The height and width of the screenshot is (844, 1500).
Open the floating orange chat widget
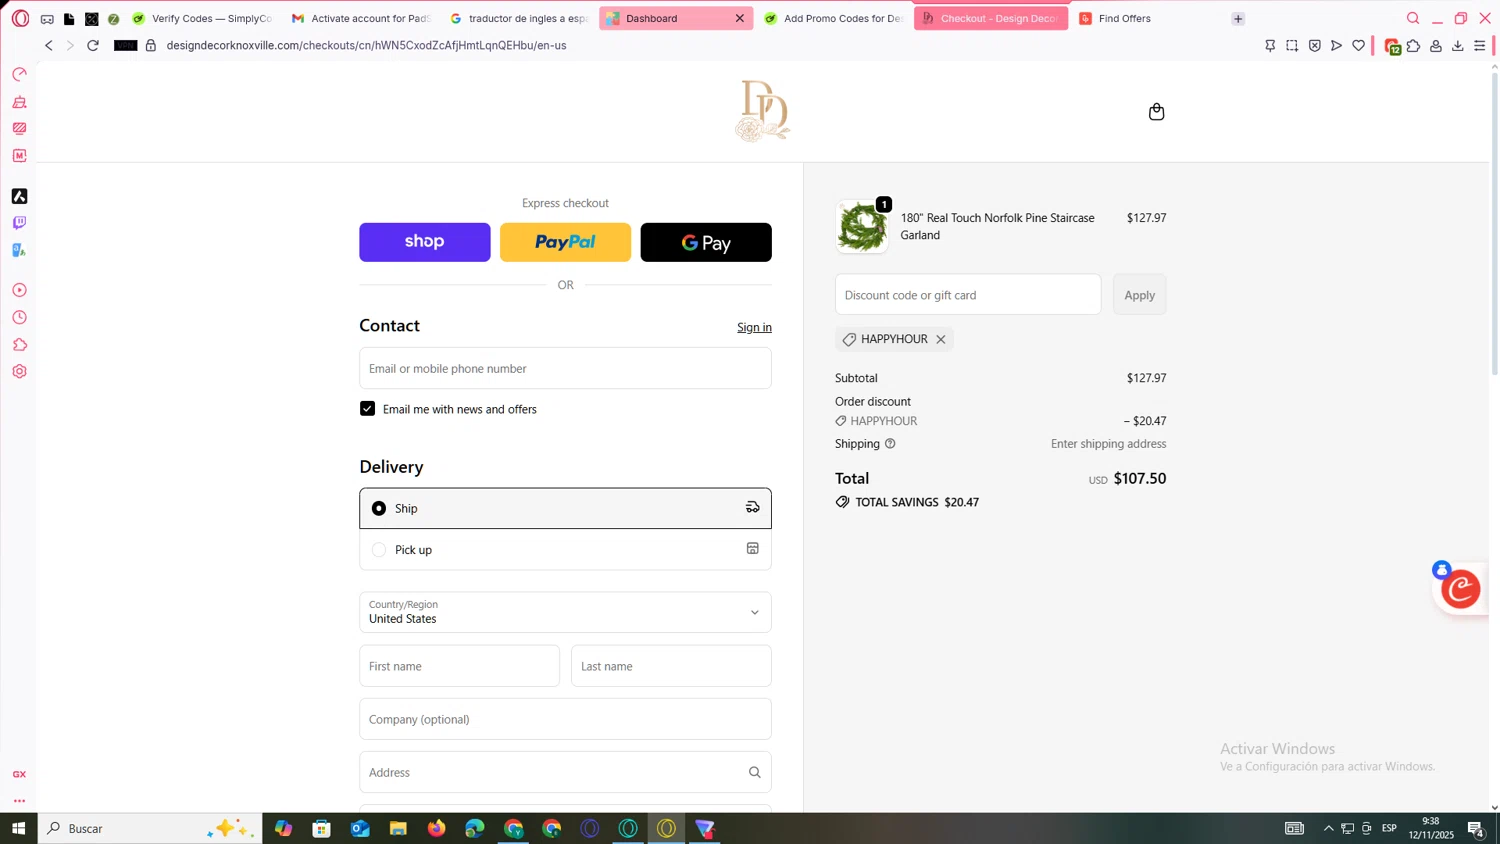click(1461, 588)
